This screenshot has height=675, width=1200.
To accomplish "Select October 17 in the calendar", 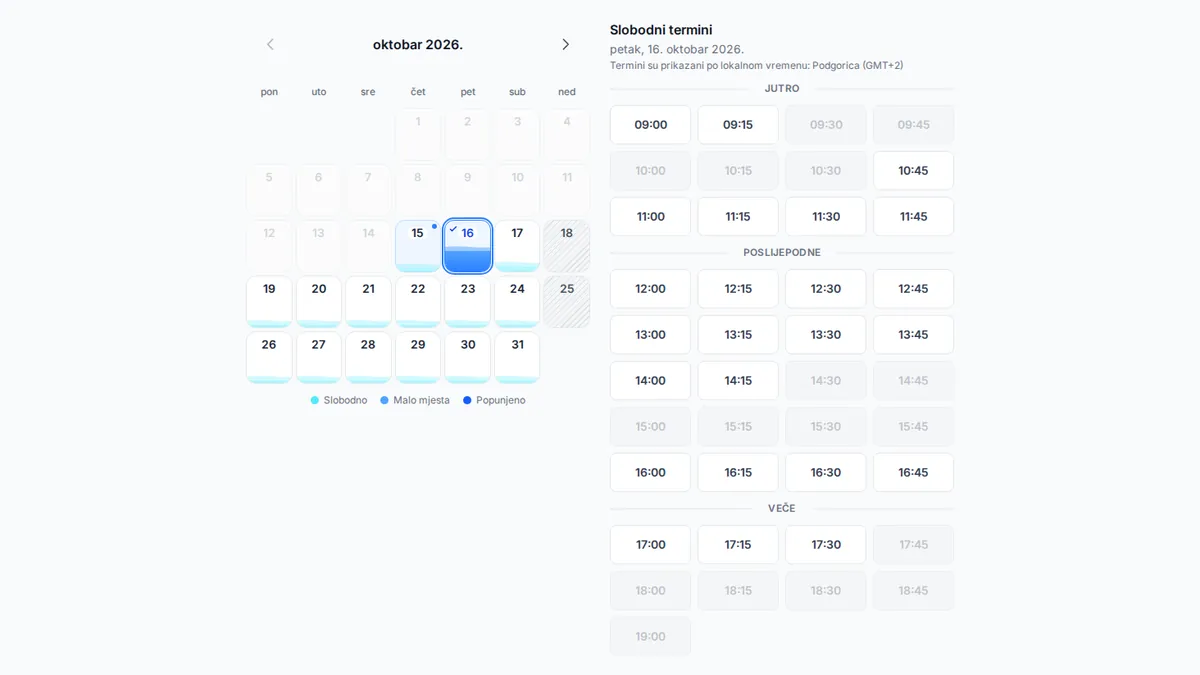I will coord(517,246).
